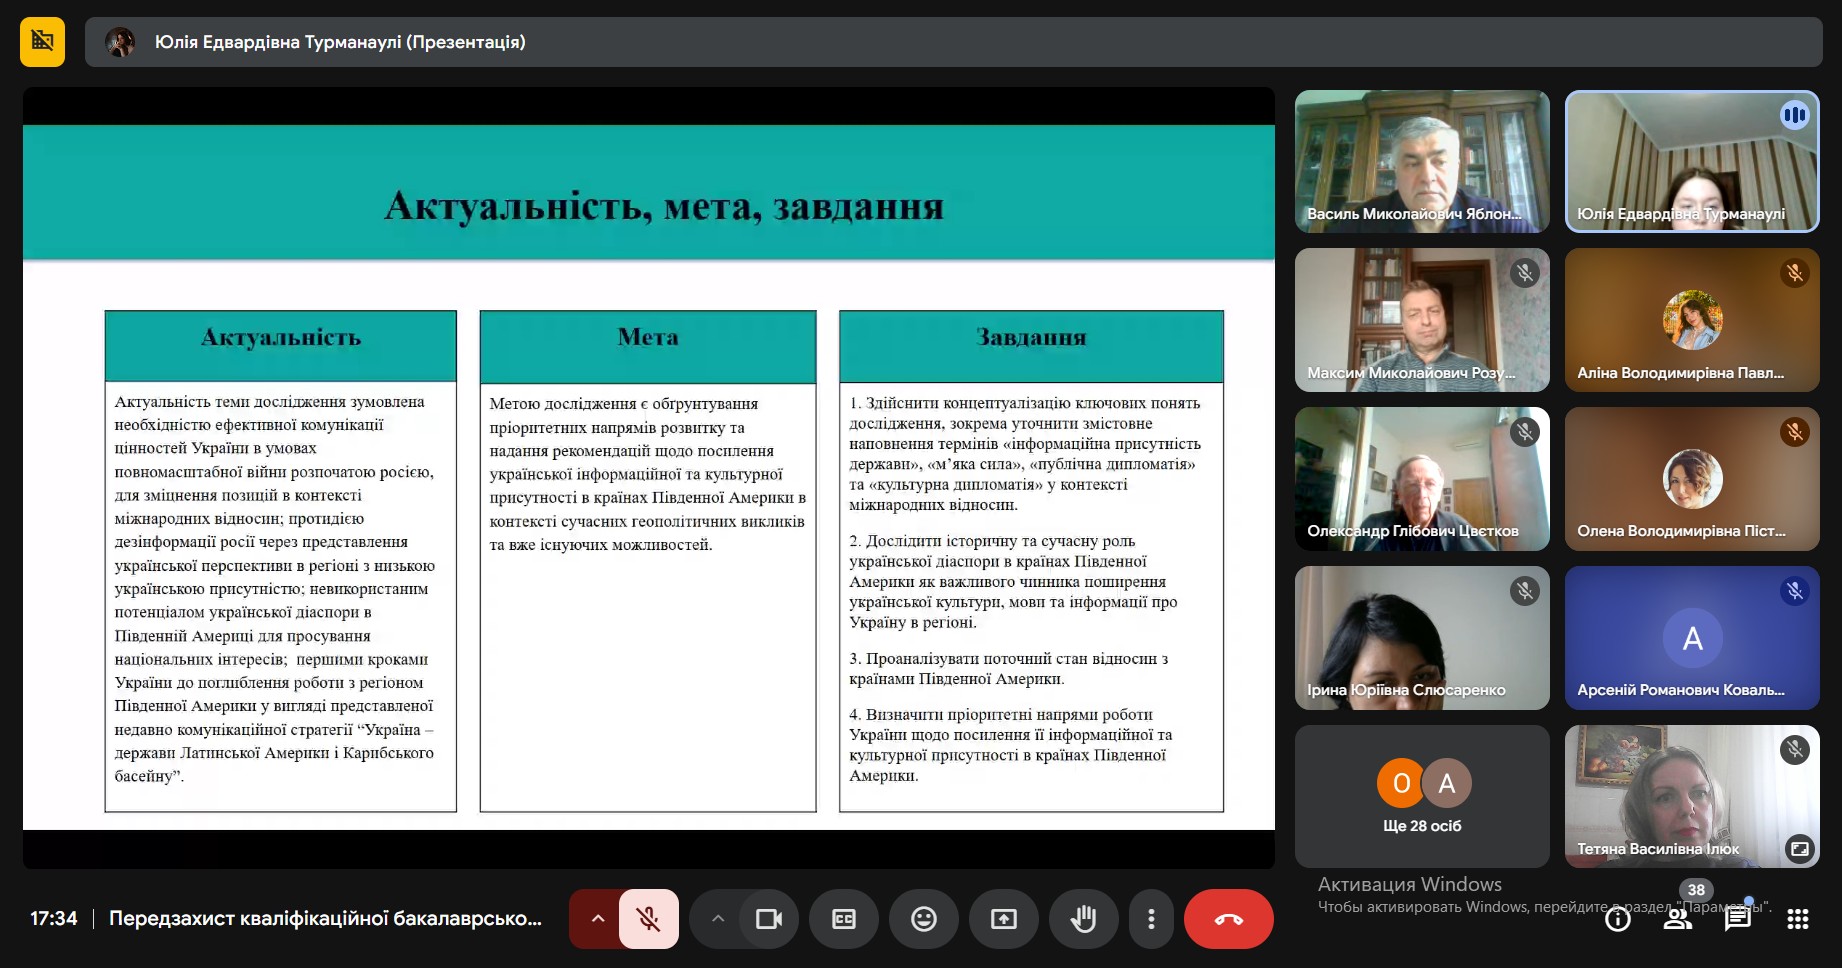Expand video settings chevron beside camera
This screenshot has height=968, width=1842.
pos(717,919)
